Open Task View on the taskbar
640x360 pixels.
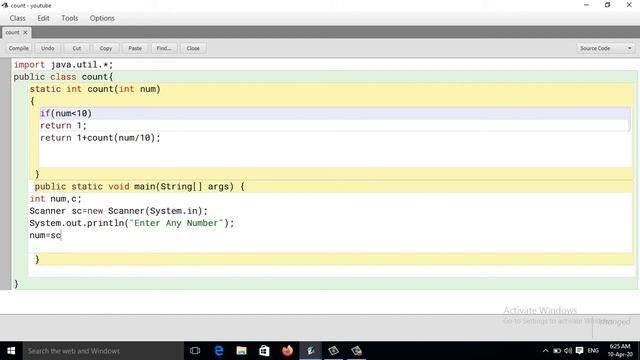coord(195,351)
